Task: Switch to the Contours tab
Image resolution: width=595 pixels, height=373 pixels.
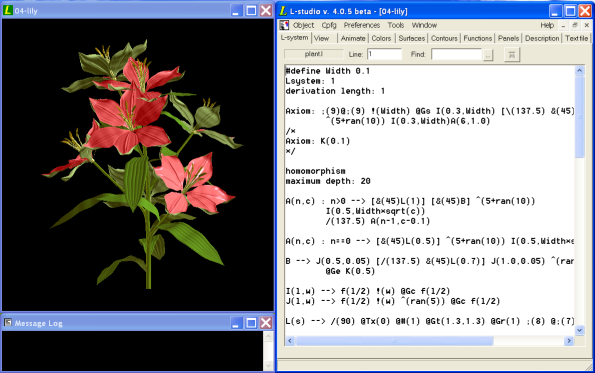Action: (x=444, y=38)
